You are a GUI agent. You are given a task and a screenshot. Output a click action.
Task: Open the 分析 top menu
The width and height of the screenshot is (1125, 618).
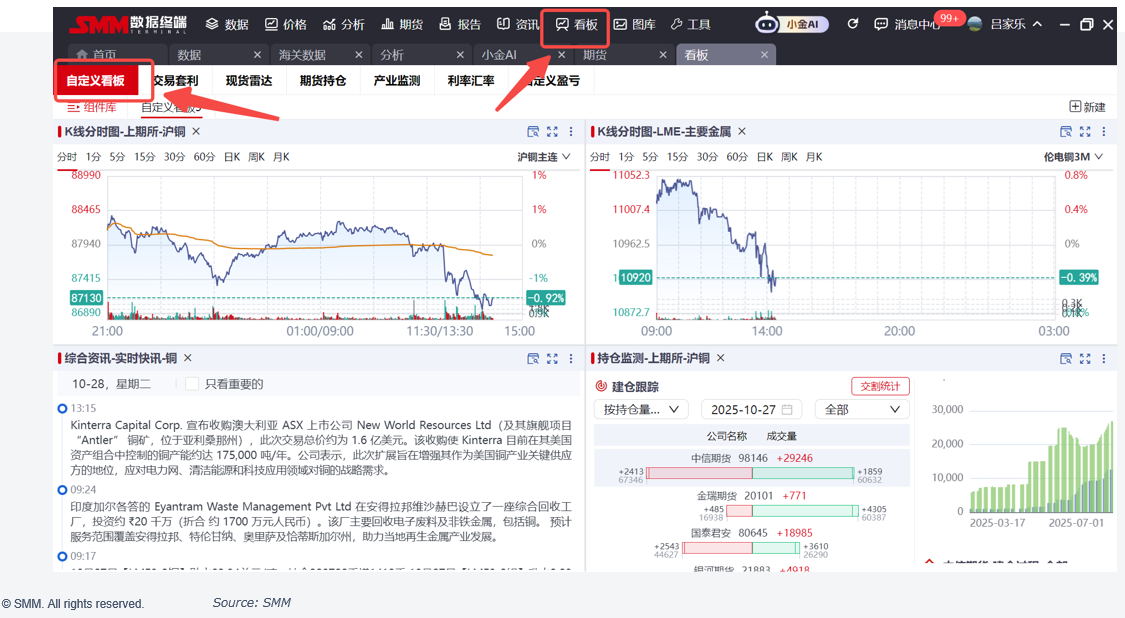tap(344, 24)
